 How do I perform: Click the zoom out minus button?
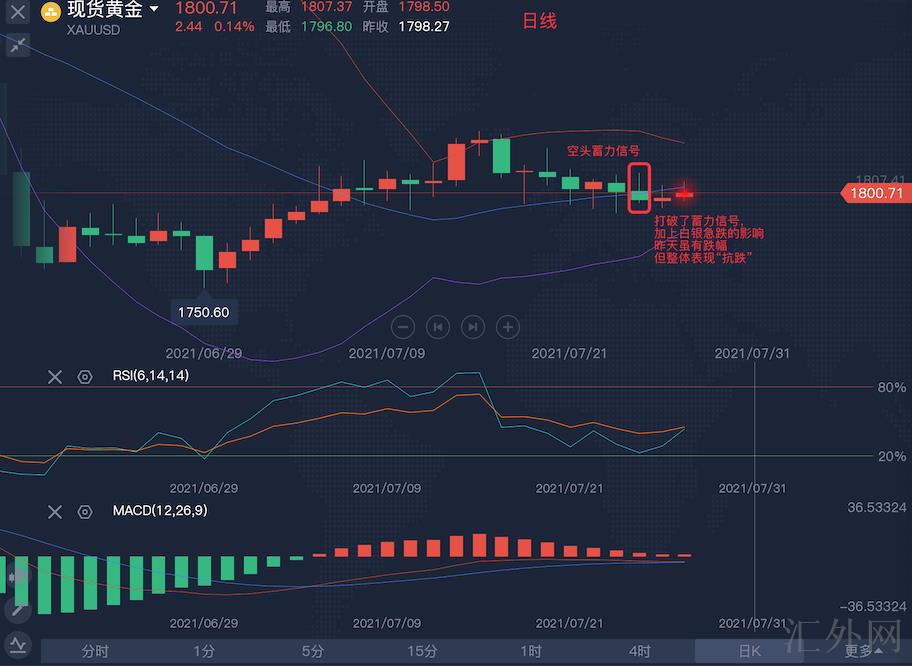403,326
